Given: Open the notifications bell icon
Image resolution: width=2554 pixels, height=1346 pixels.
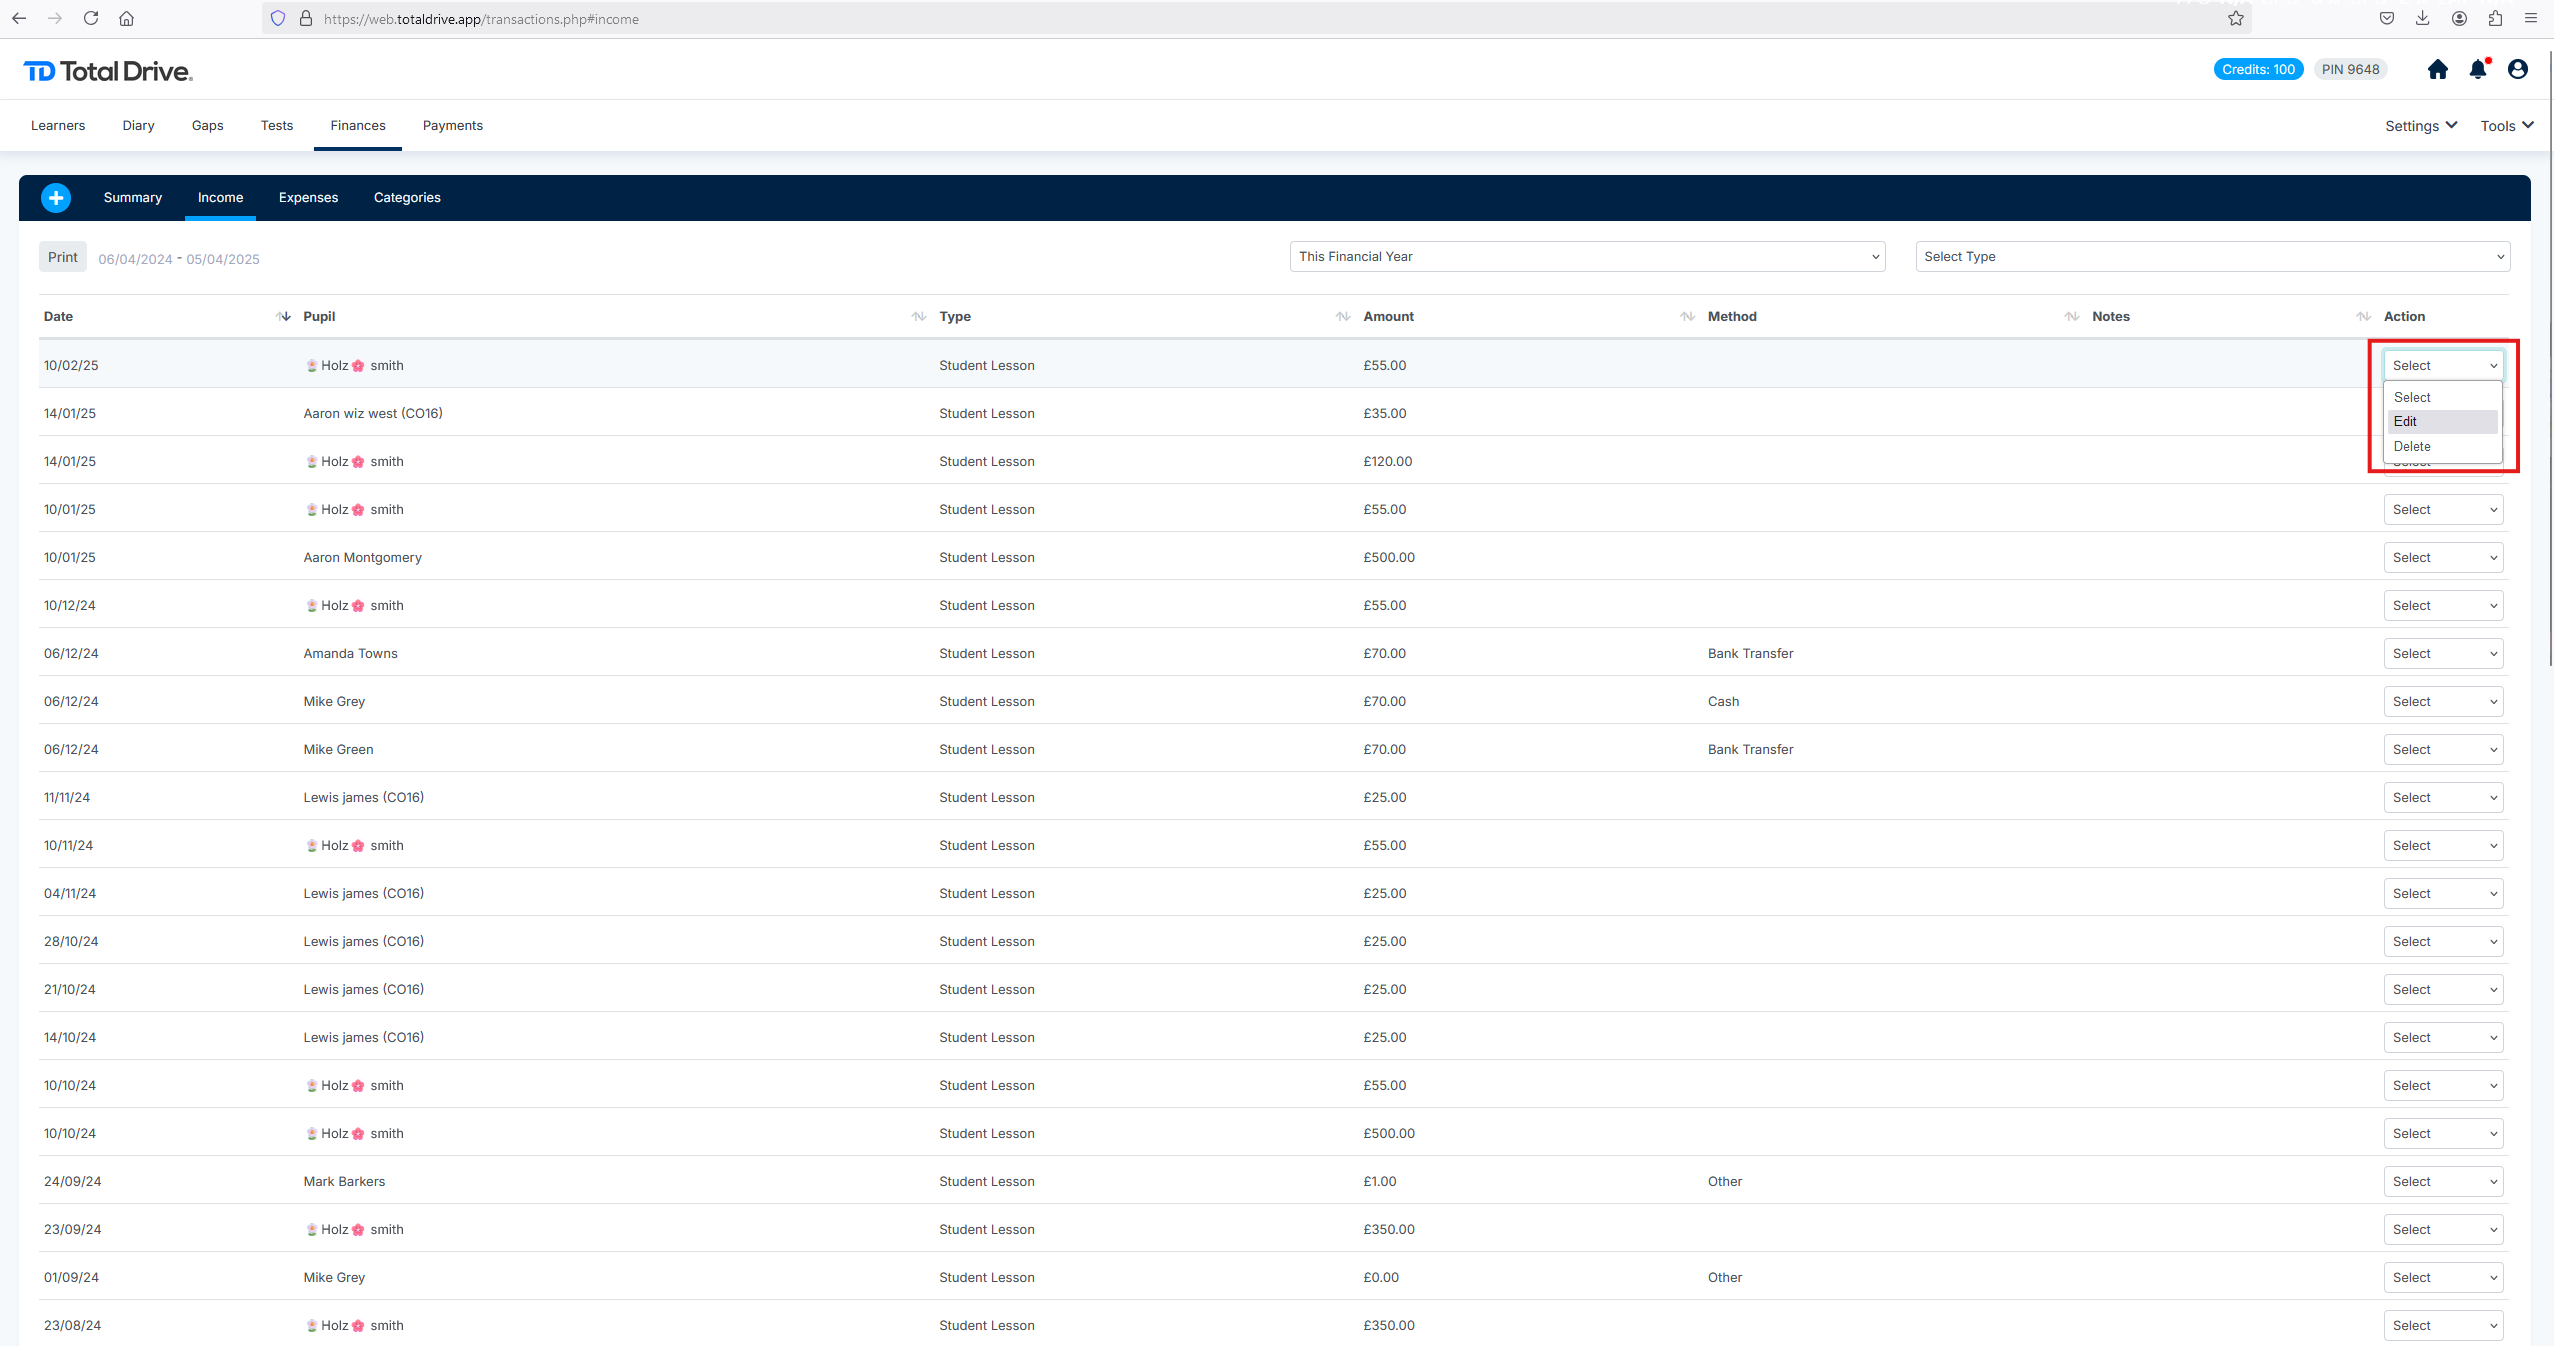Looking at the screenshot, I should click(2477, 69).
